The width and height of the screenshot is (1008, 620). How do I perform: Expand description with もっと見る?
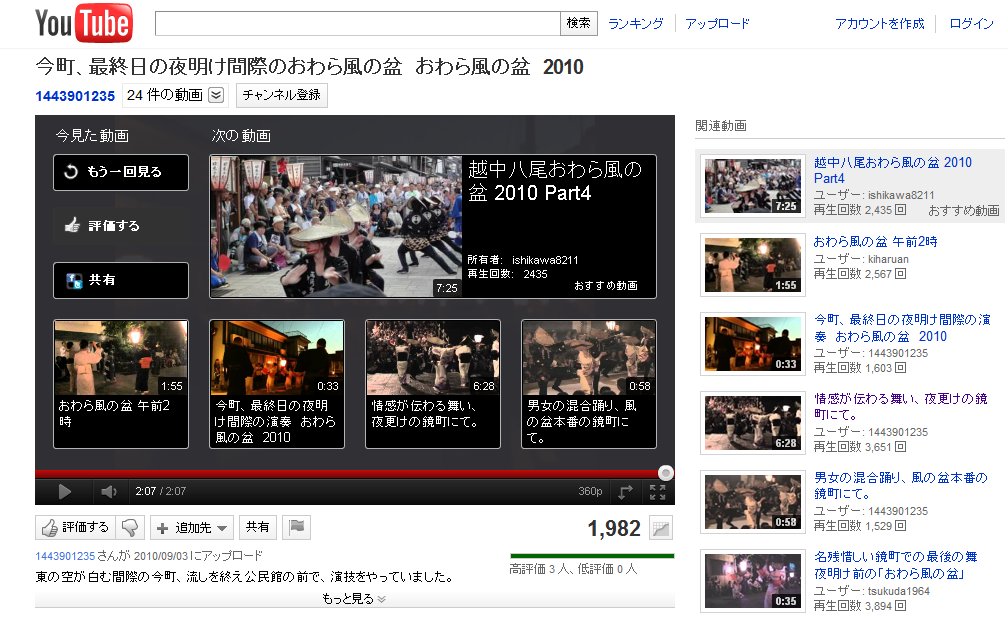354,599
